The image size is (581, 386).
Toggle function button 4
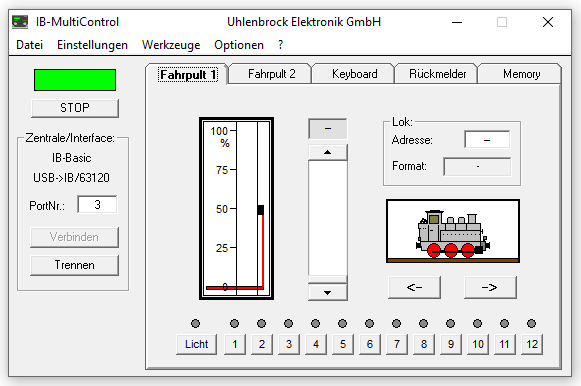316,344
